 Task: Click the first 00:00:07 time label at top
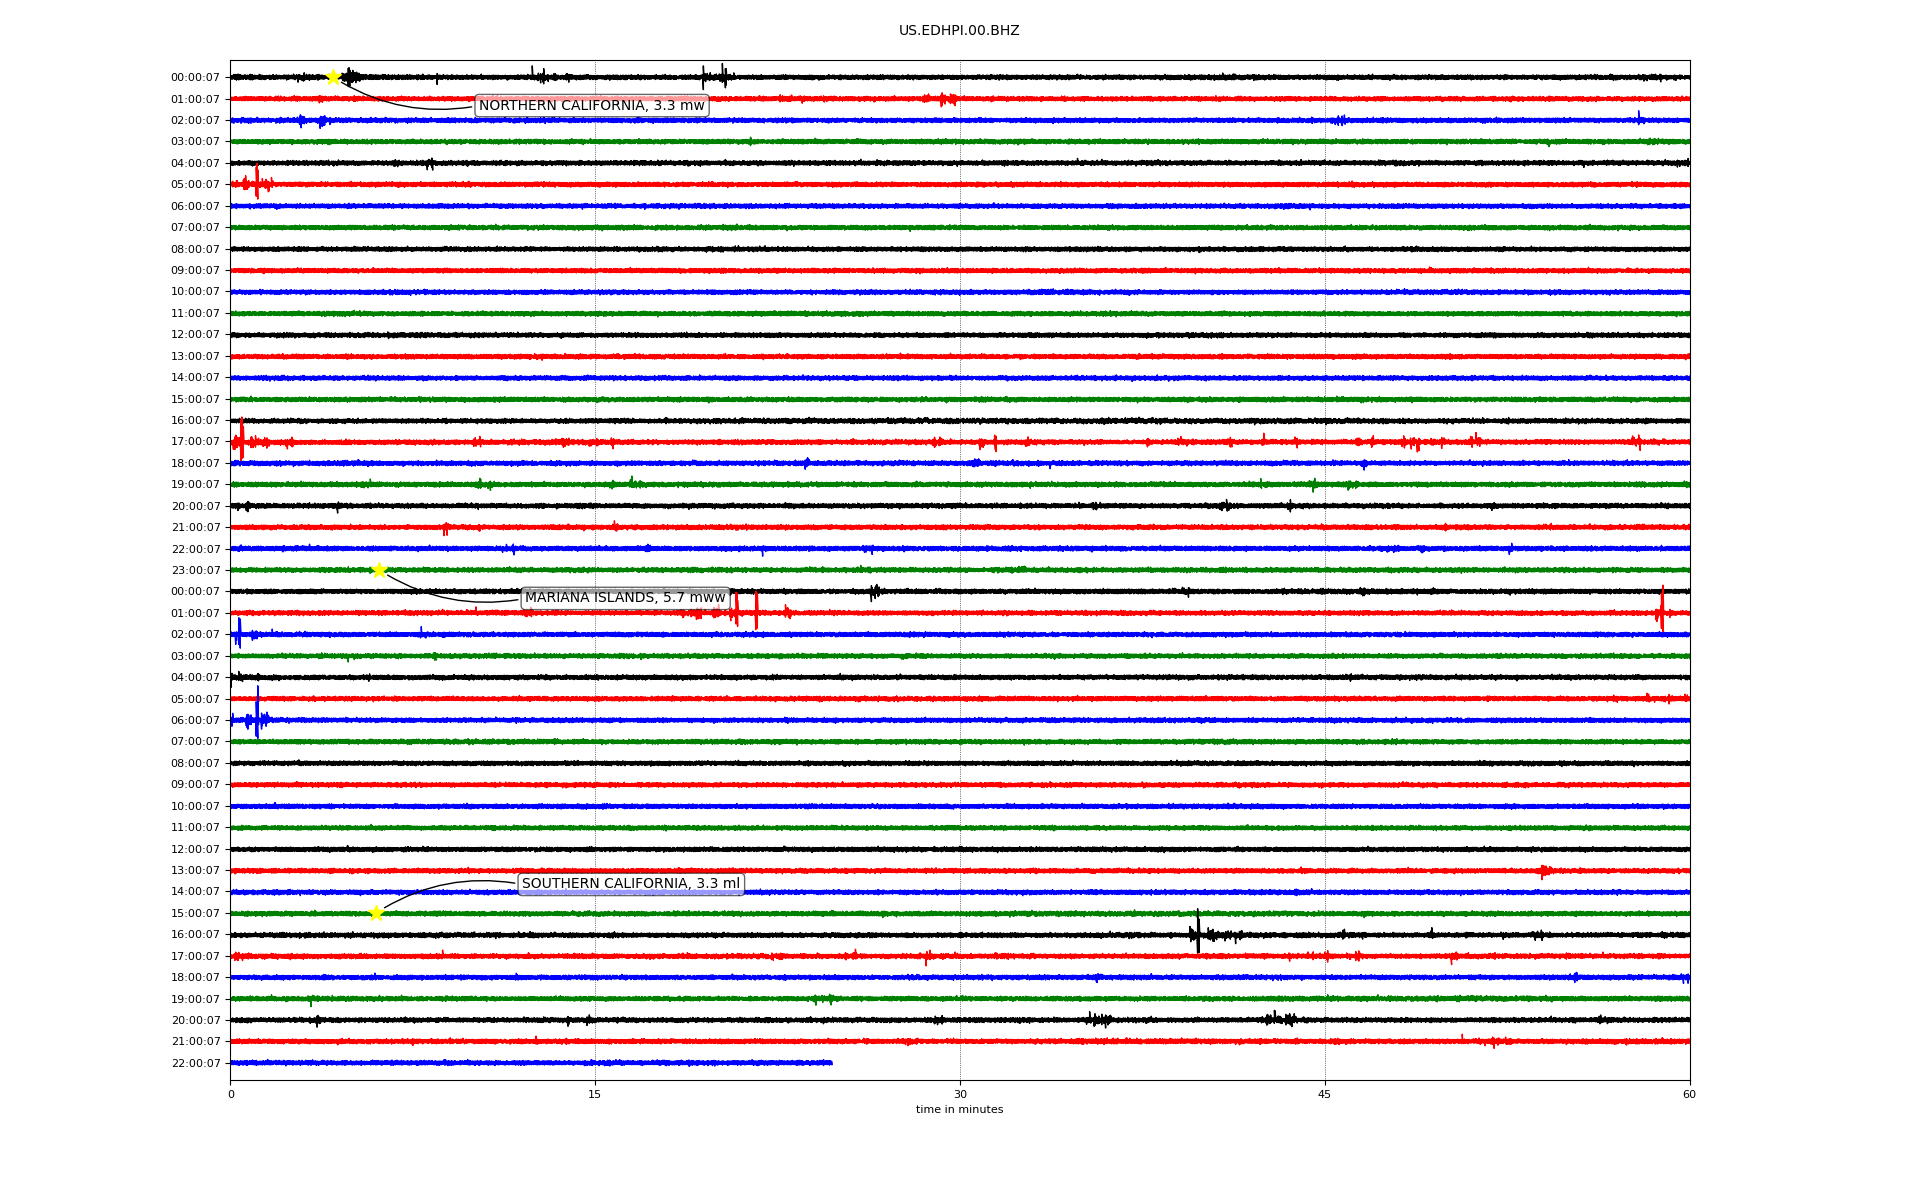pos(195,78)
